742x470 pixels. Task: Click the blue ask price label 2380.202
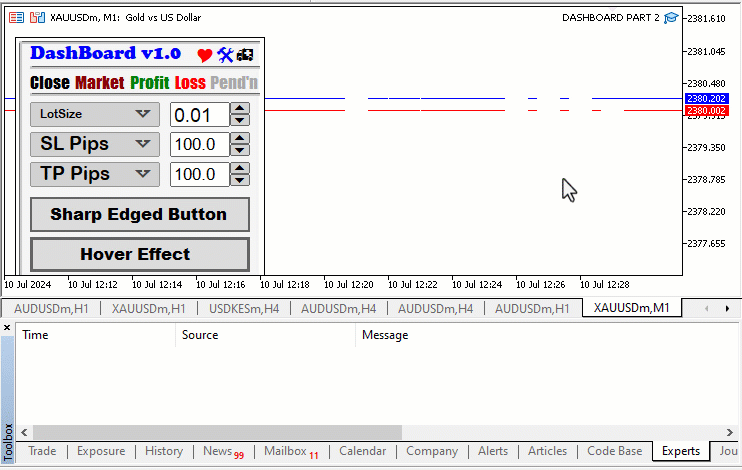(x=707, y=98)
